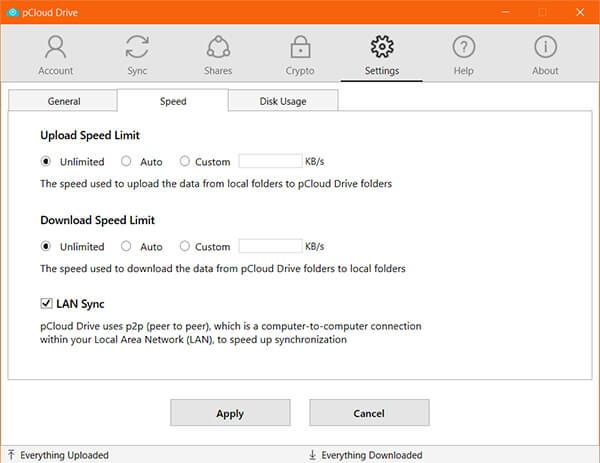Focus the upload custom KB/s field

271,161
